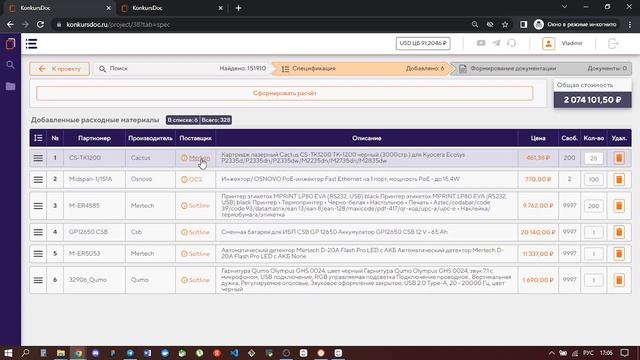Click the Поставщик column header

(196, 138)
